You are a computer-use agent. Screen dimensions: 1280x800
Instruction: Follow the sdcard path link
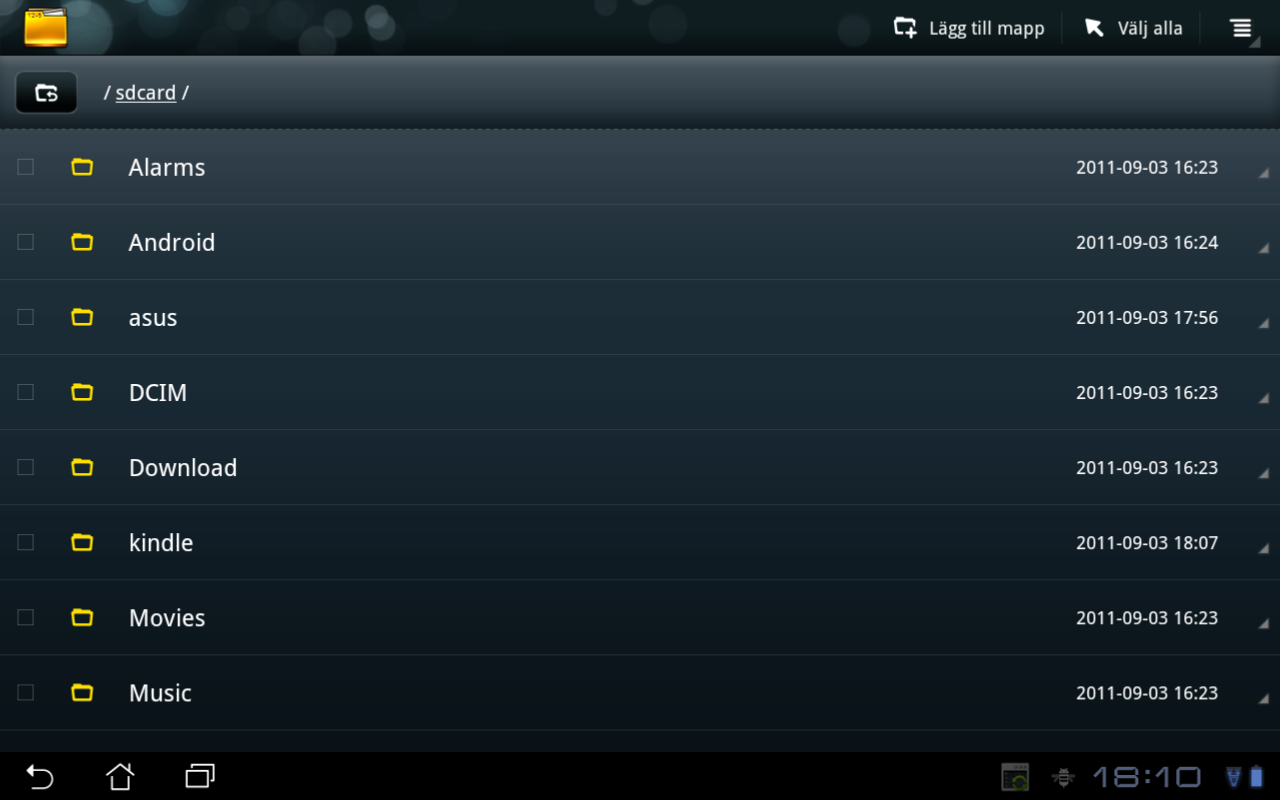[x=146, y=93]
